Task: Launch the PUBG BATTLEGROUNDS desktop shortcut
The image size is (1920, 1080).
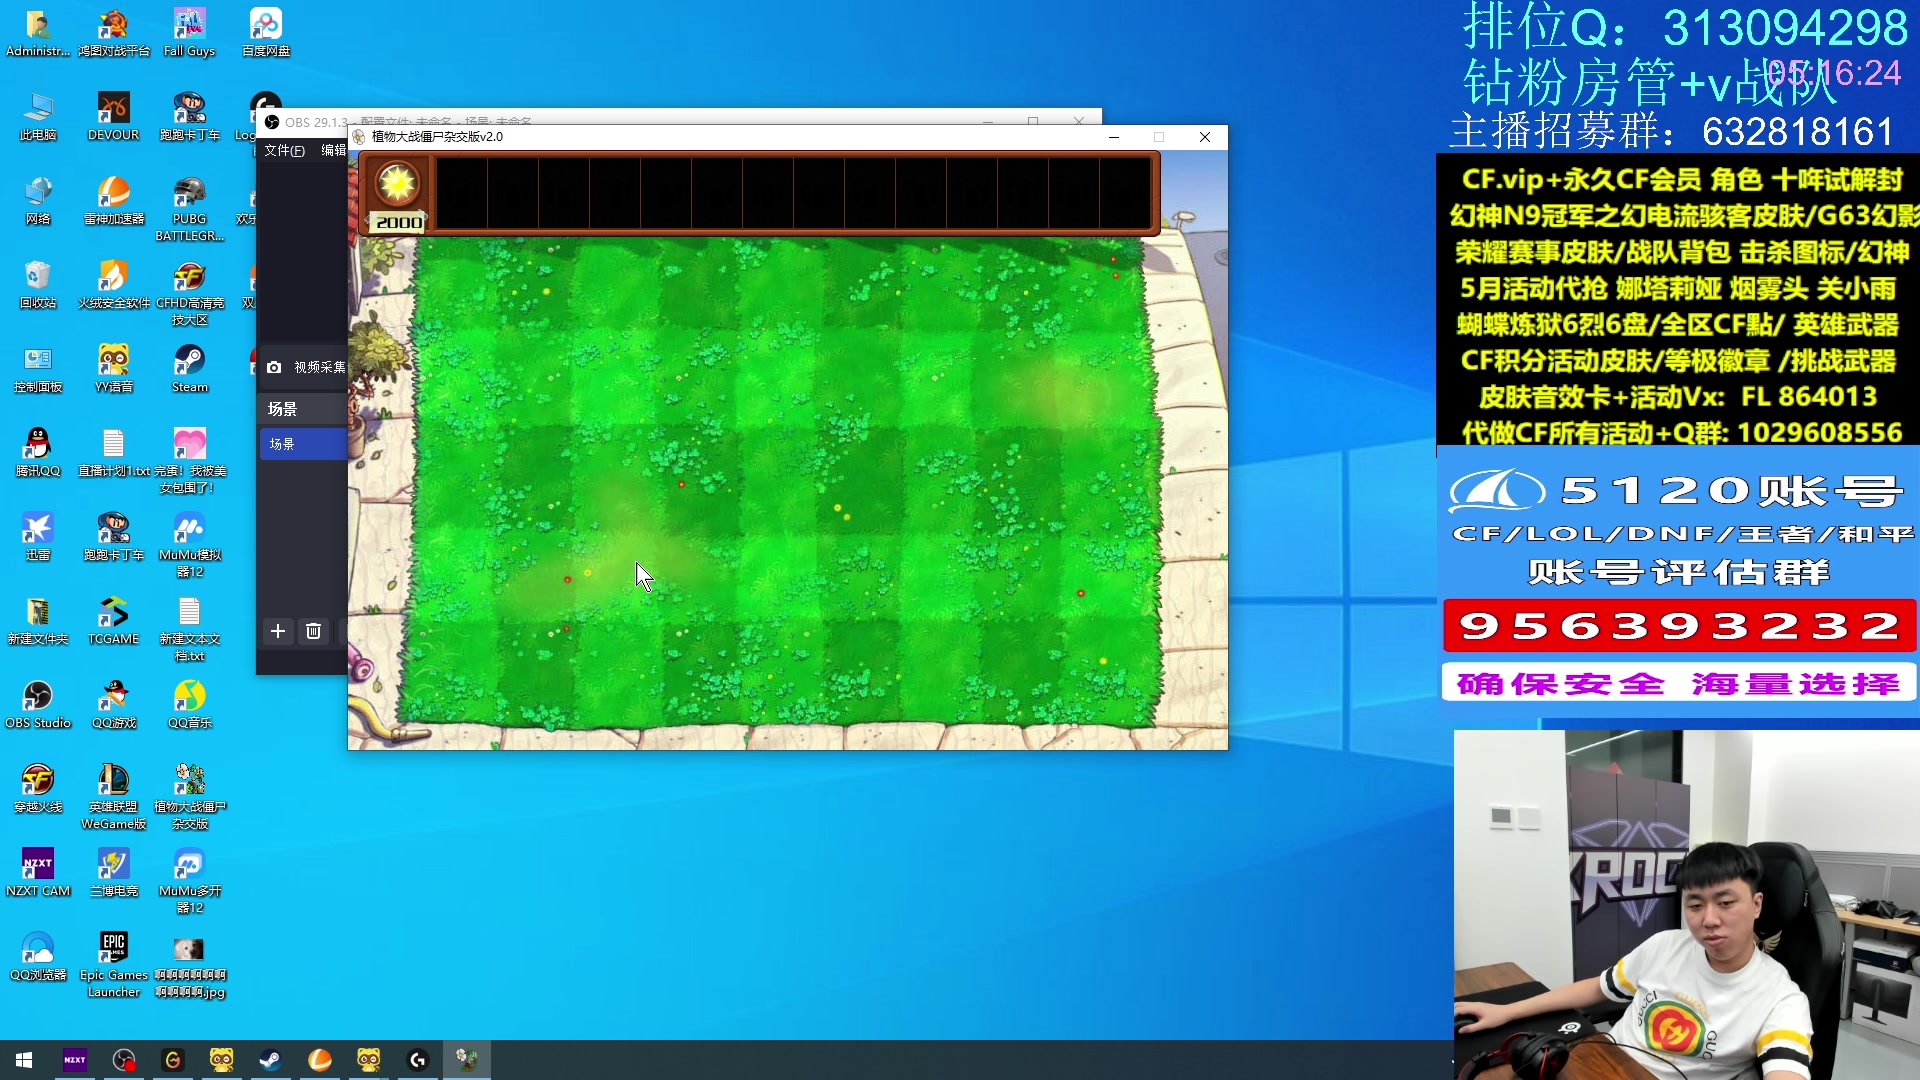Action: coord(189,209)
